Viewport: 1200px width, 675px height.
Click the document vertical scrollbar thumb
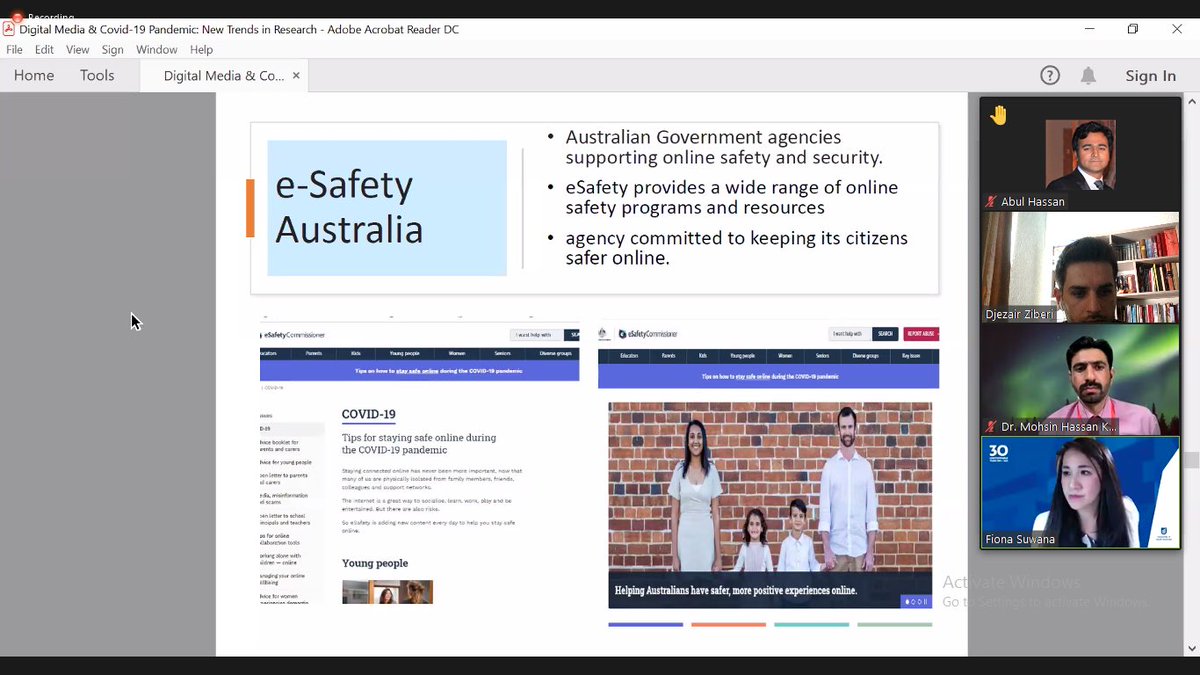pyautogui.click(x=1191, y=460)
